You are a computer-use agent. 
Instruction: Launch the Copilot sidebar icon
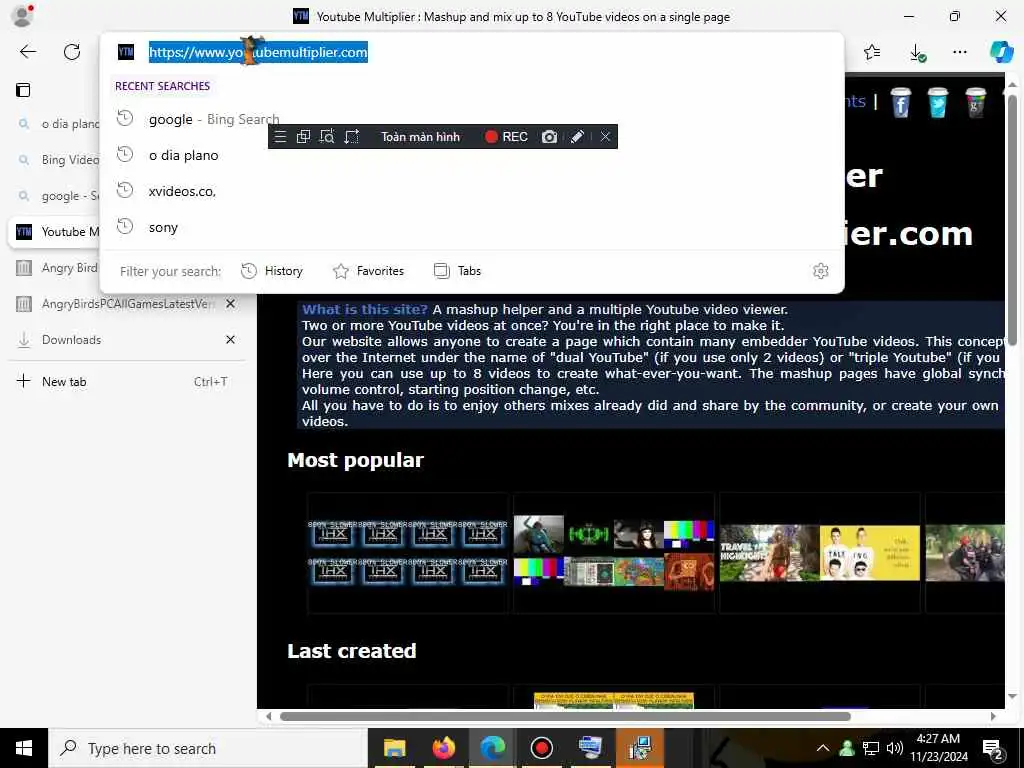(1001, 52)
